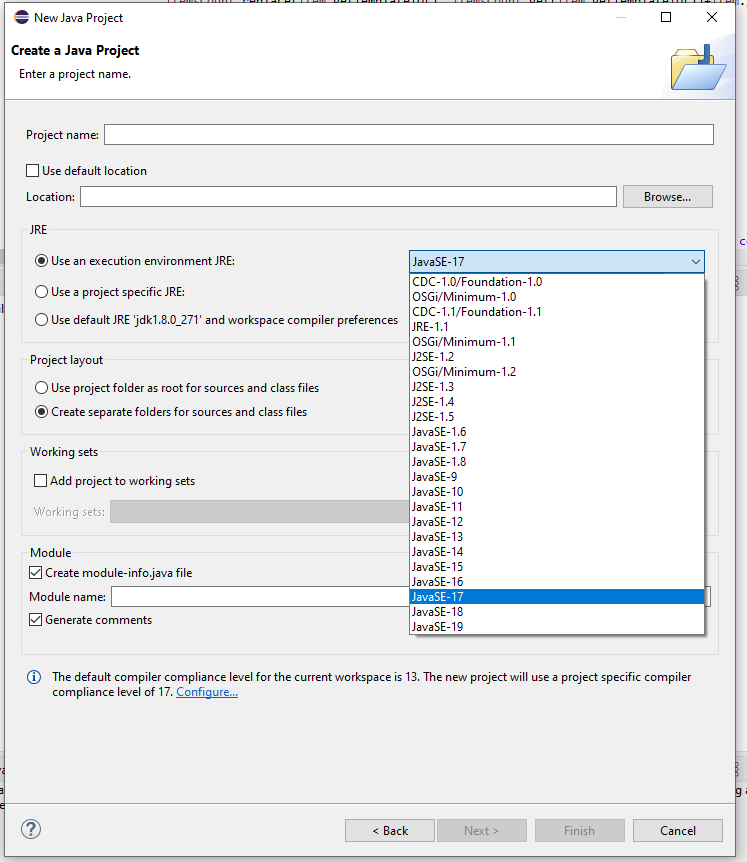Image resolution: width=747 pixels, height=862 pixels.
Task: Select JavaSE-11 from the list
Action: [438, 507]
